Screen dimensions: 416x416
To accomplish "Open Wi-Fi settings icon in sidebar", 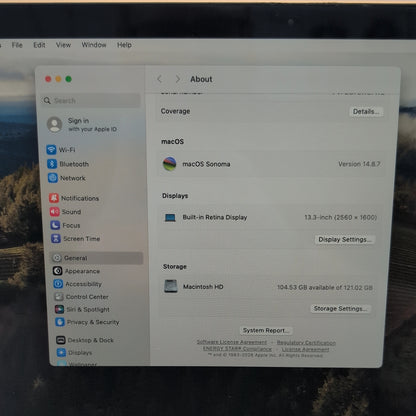I will [x=51, y=149].
